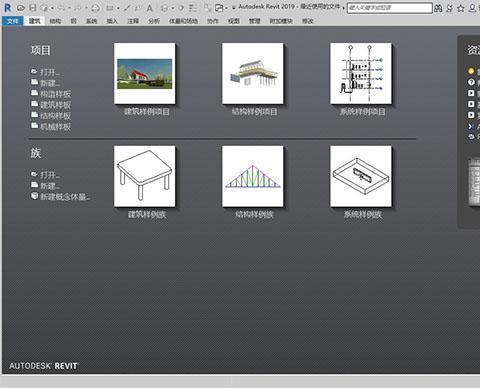Image resolution: width=480 pixels, height=388 pixels.
Task: Open the 结构样例项目 structure thumbnail
Action: 253,73
